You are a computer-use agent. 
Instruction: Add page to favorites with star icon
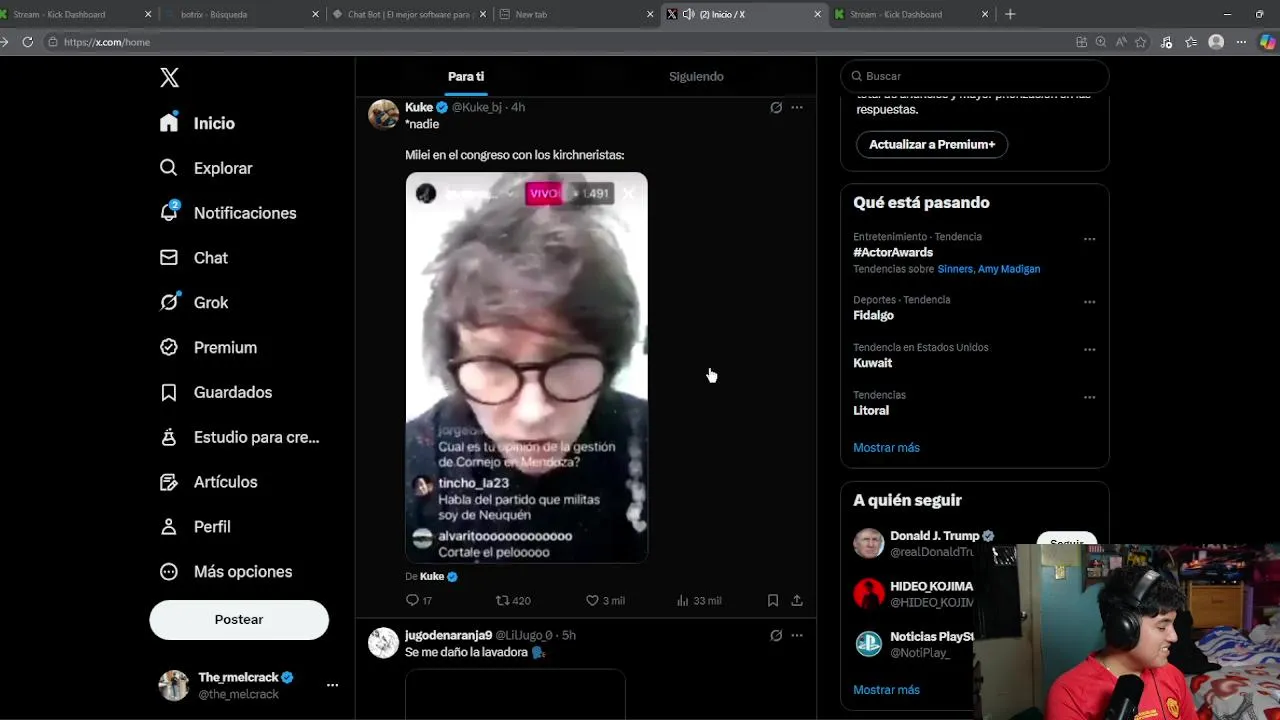coord(1141,42)
